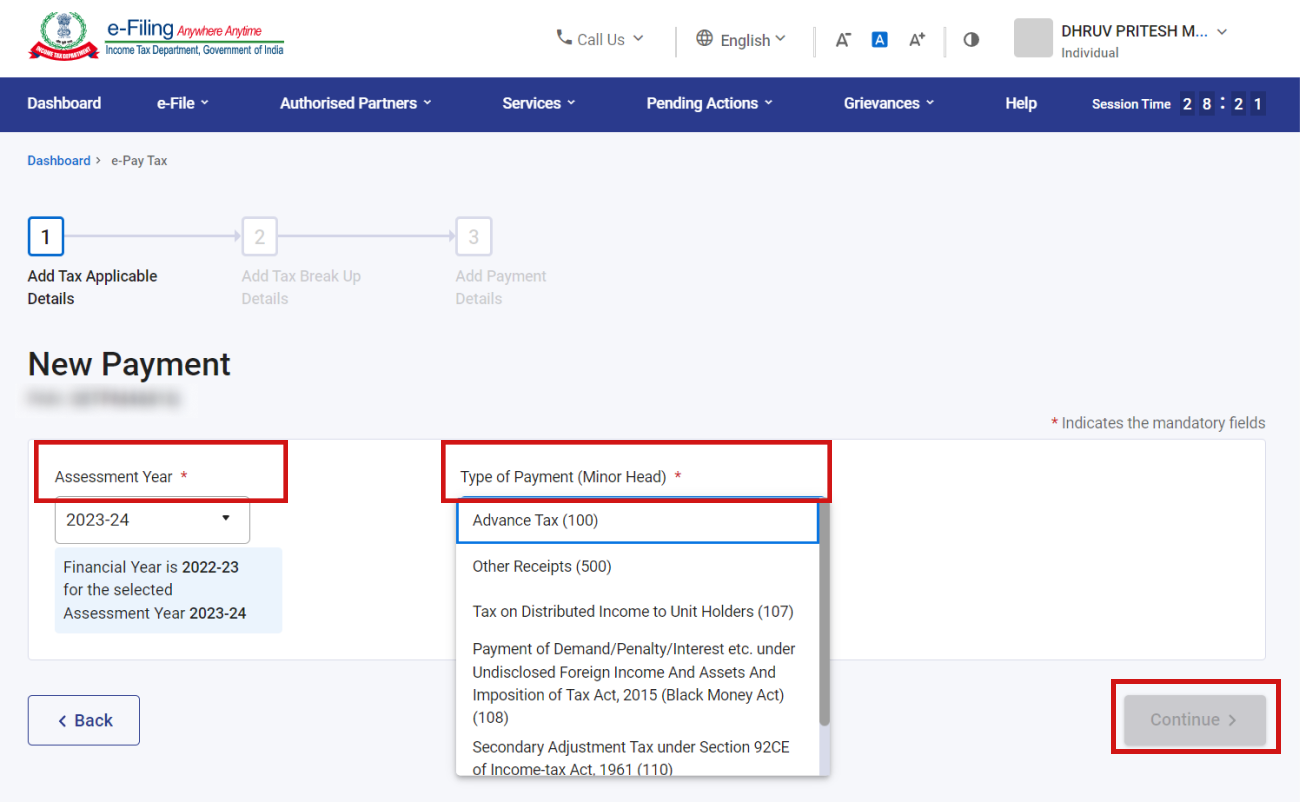This screenshot has height=802, width=1300.
Task: Change the language from the English dropdown
Action: 741,40
